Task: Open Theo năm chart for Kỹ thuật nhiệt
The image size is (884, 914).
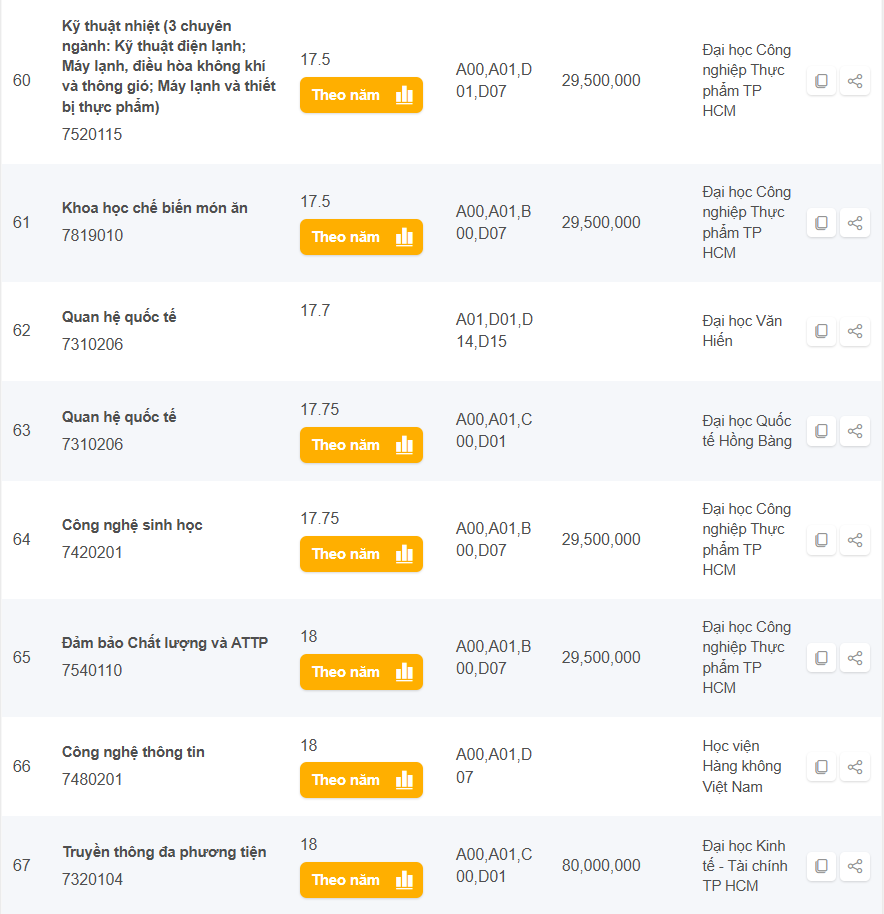Action: tap(361, 96)
